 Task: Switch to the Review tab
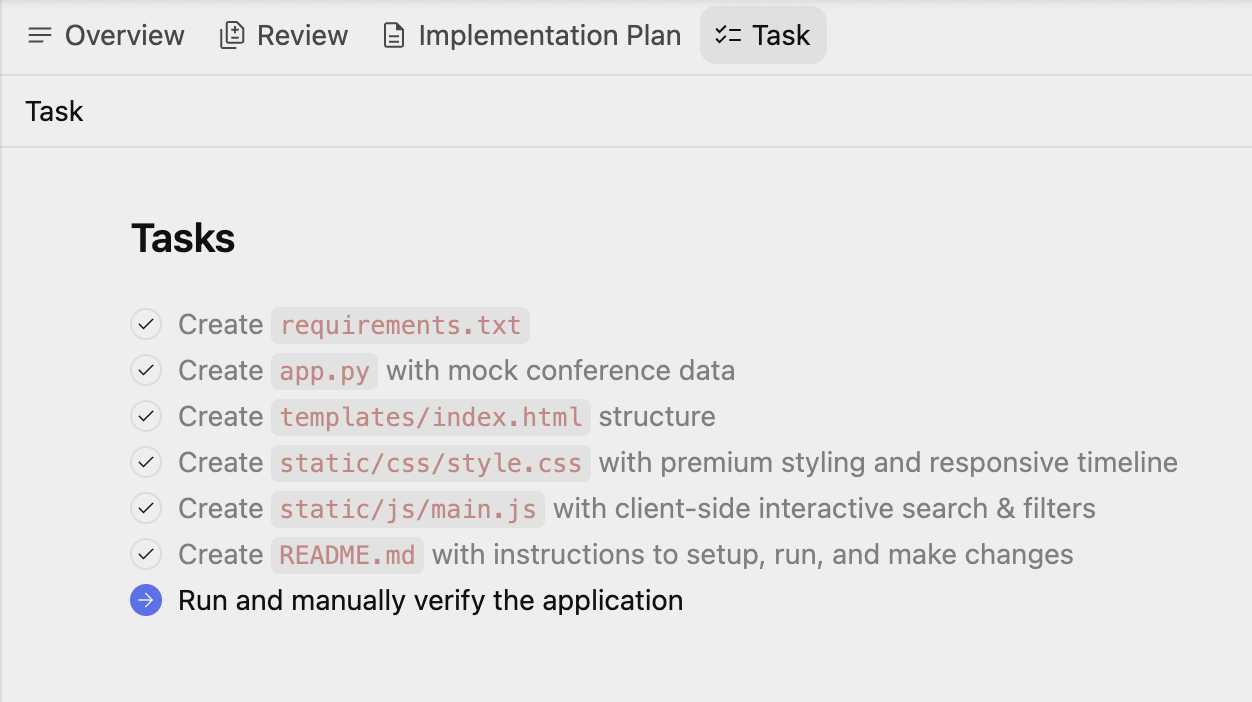point(284,35)
